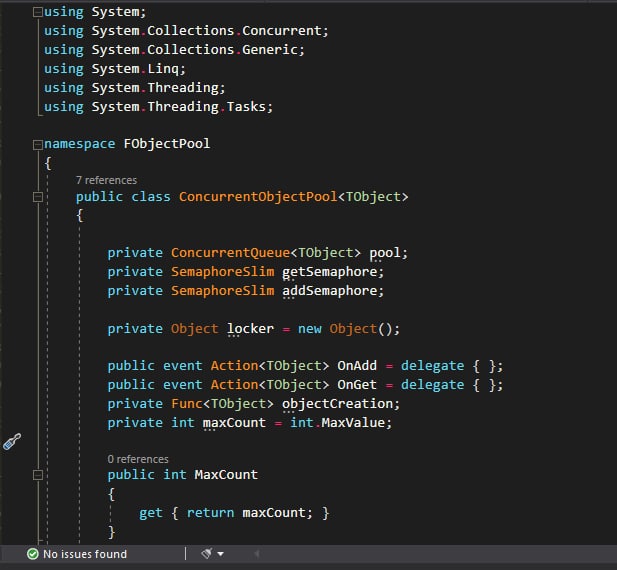Open the code cleanup broom icon
617x570 pixels.
(x=207, y=553)
